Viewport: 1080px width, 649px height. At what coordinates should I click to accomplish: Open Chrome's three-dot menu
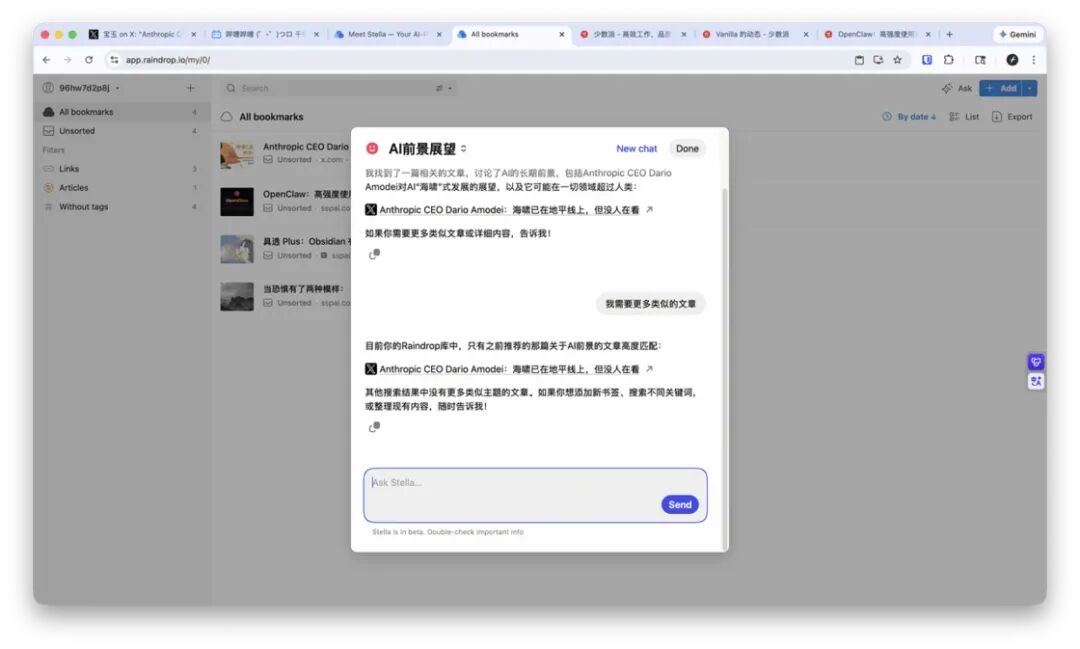(1033, 60)
